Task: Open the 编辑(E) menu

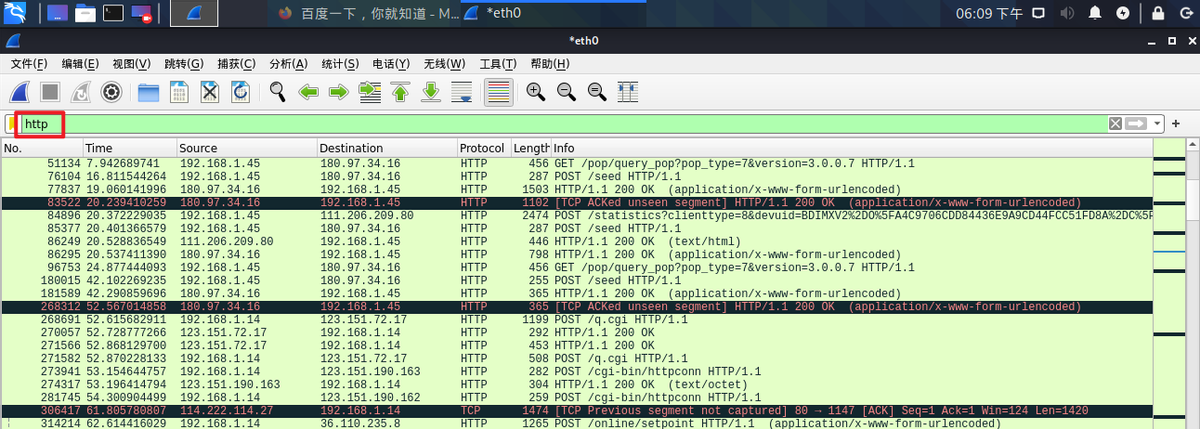Action: tap(80, 63)
